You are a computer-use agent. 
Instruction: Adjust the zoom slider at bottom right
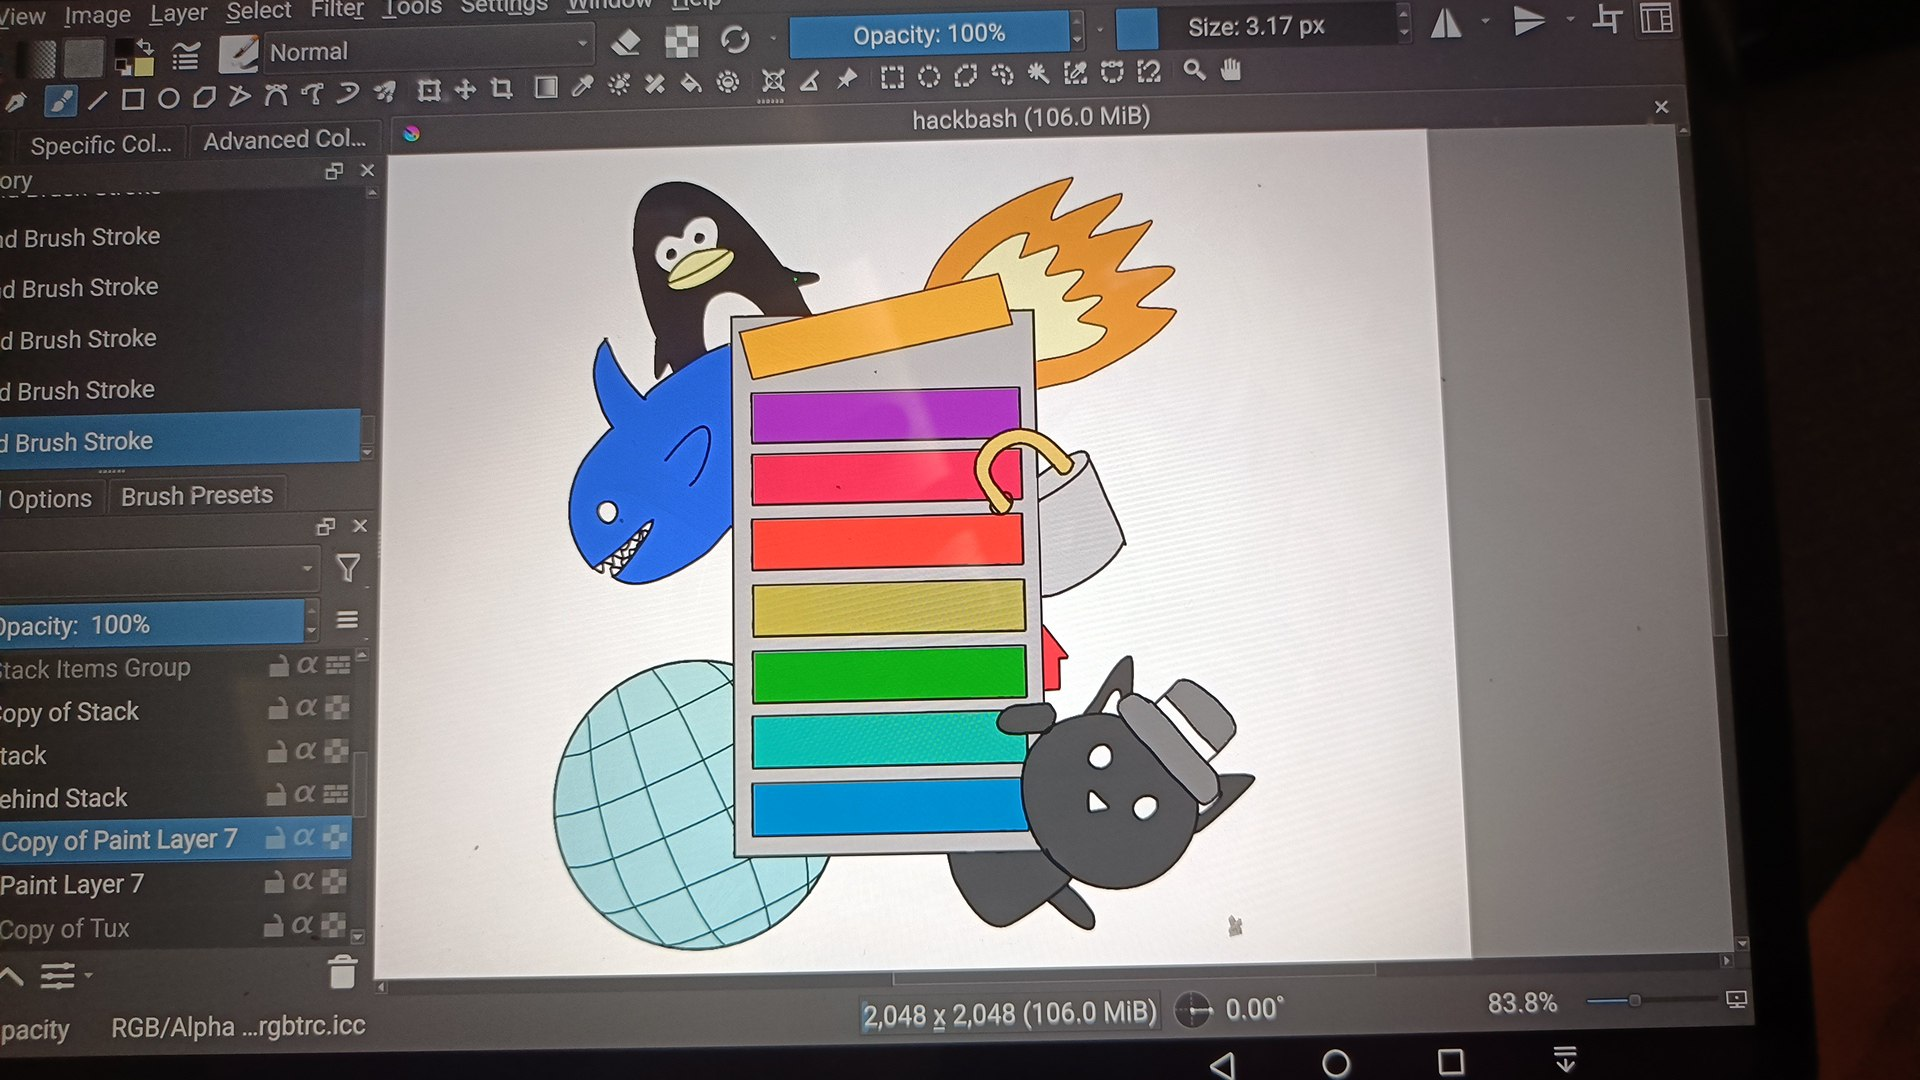pyautogui.click(x=1636, y=999)
